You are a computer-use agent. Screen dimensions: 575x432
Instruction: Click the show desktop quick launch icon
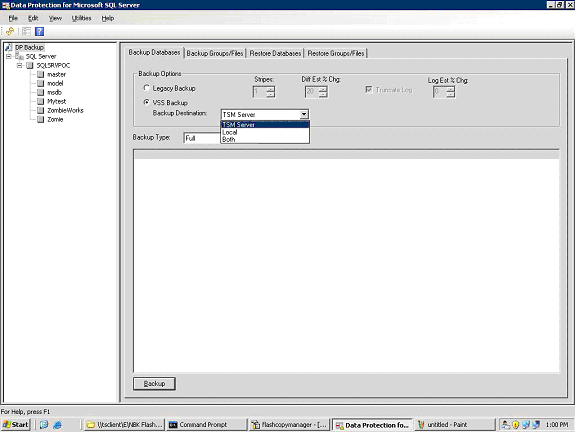44,425
